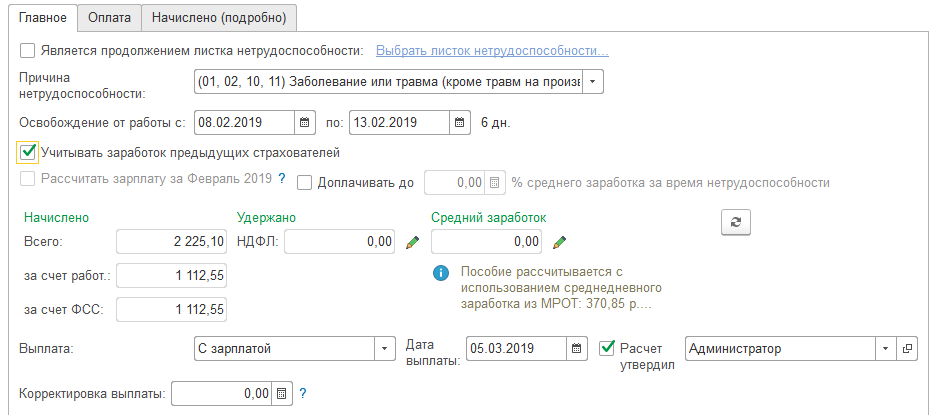This screenshot has height=415, width=932.
Task: Click the refresh recalculation button
Action: [736, 224]
